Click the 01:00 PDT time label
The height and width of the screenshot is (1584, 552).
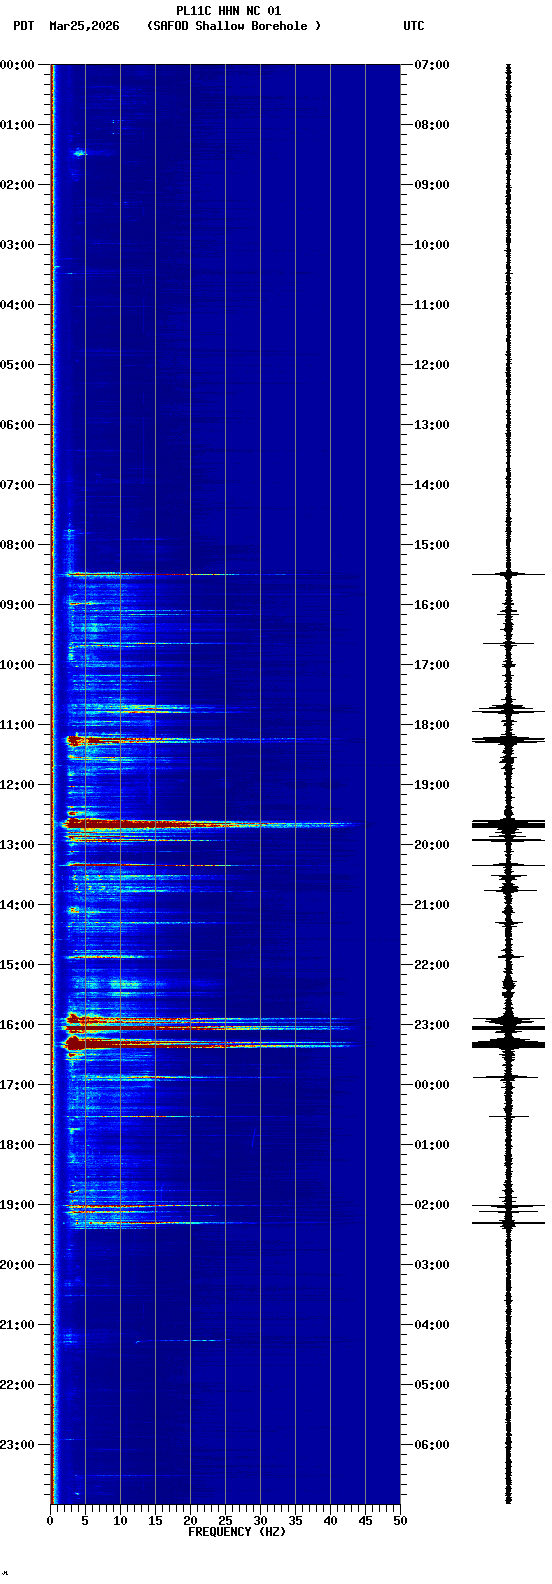click(x=18, y=125)
